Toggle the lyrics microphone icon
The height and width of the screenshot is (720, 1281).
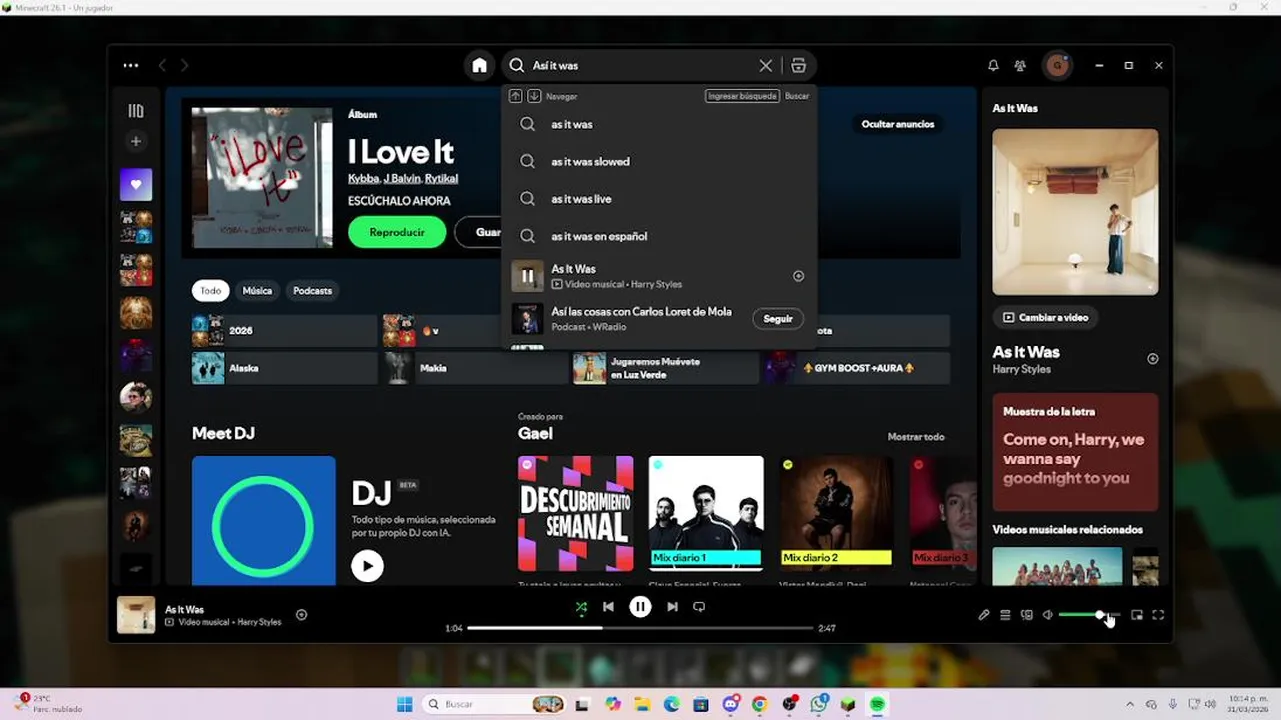[x=984, y=615]
